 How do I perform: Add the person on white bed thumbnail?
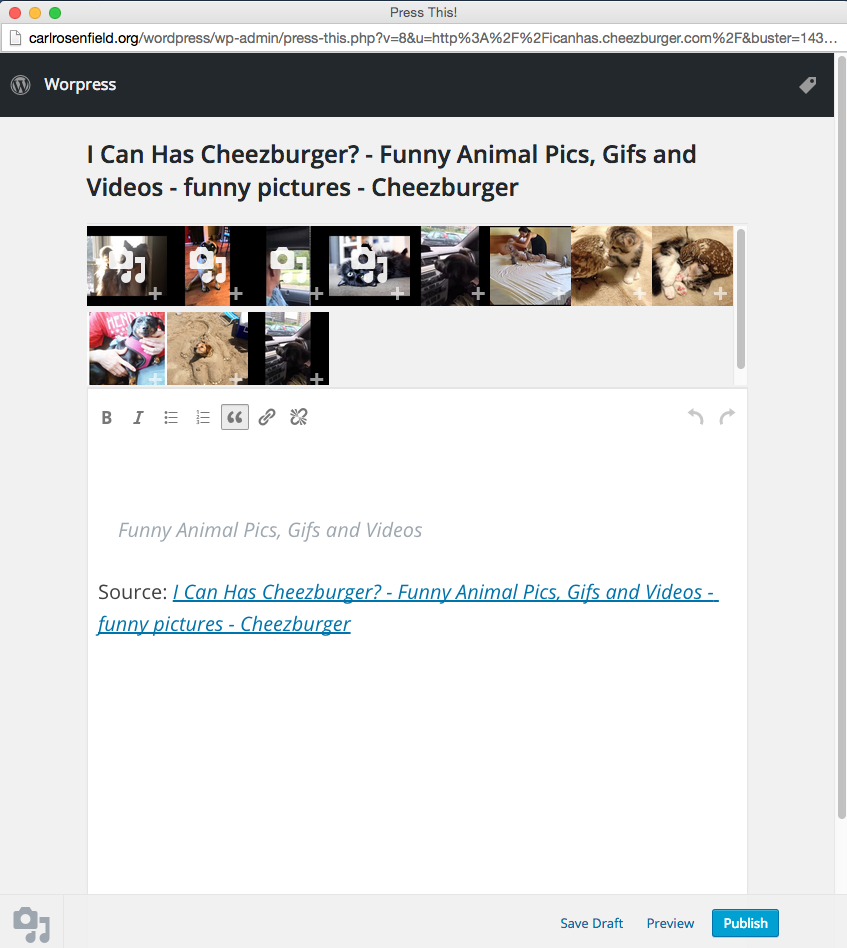(x=530, y=266)
